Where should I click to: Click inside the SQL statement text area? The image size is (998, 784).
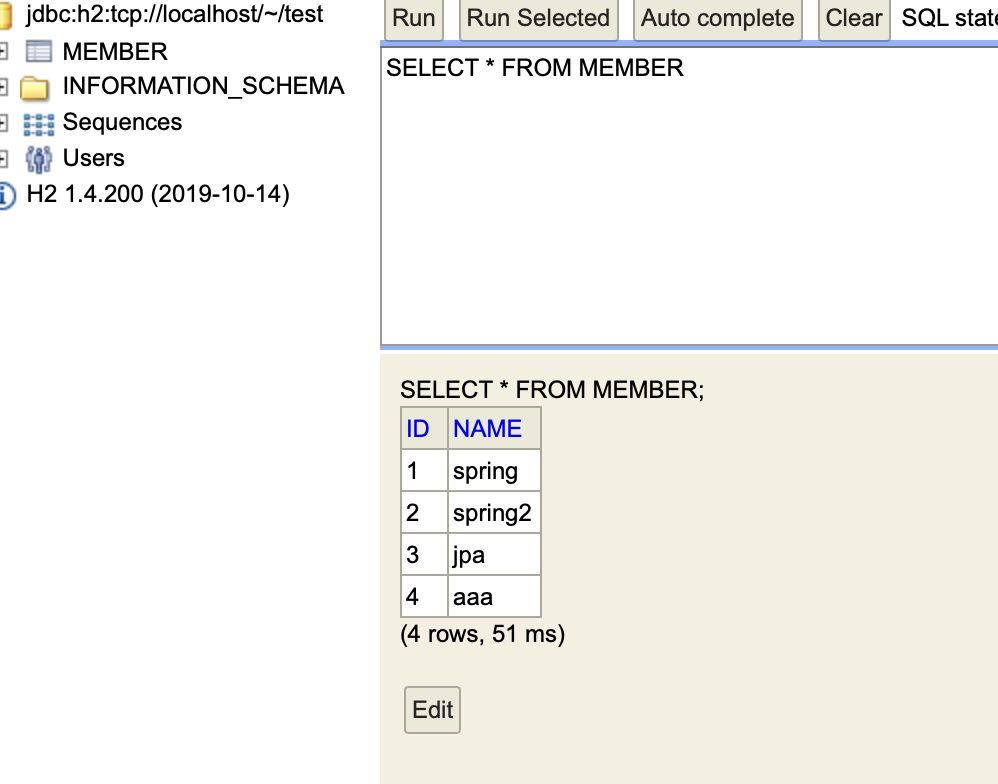pyautogui.click(x=689, y=196)
